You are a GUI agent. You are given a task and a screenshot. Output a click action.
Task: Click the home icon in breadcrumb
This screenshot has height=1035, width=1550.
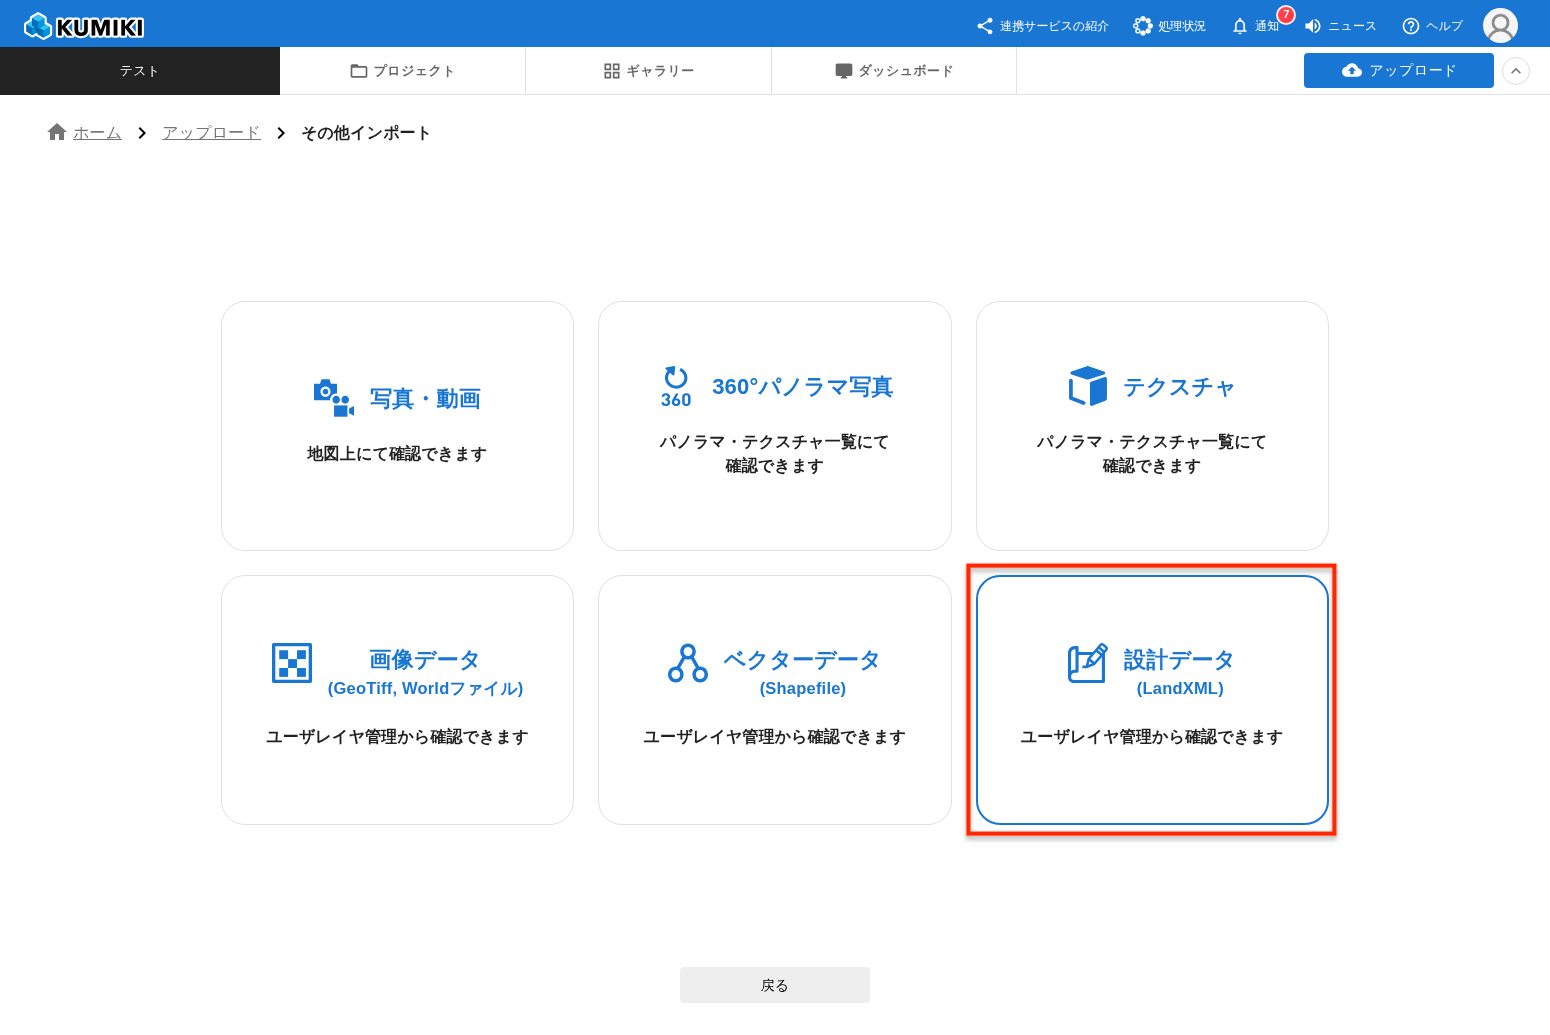click(57, 132)
